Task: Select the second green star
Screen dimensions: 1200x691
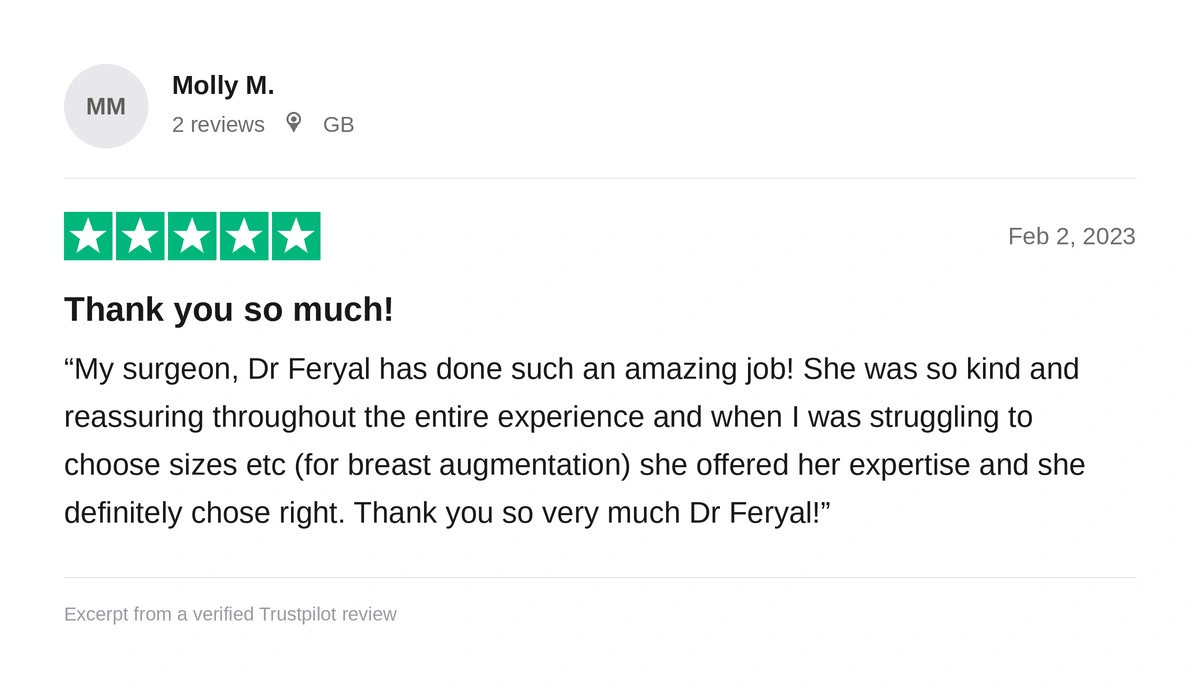Action: [140, 236]
